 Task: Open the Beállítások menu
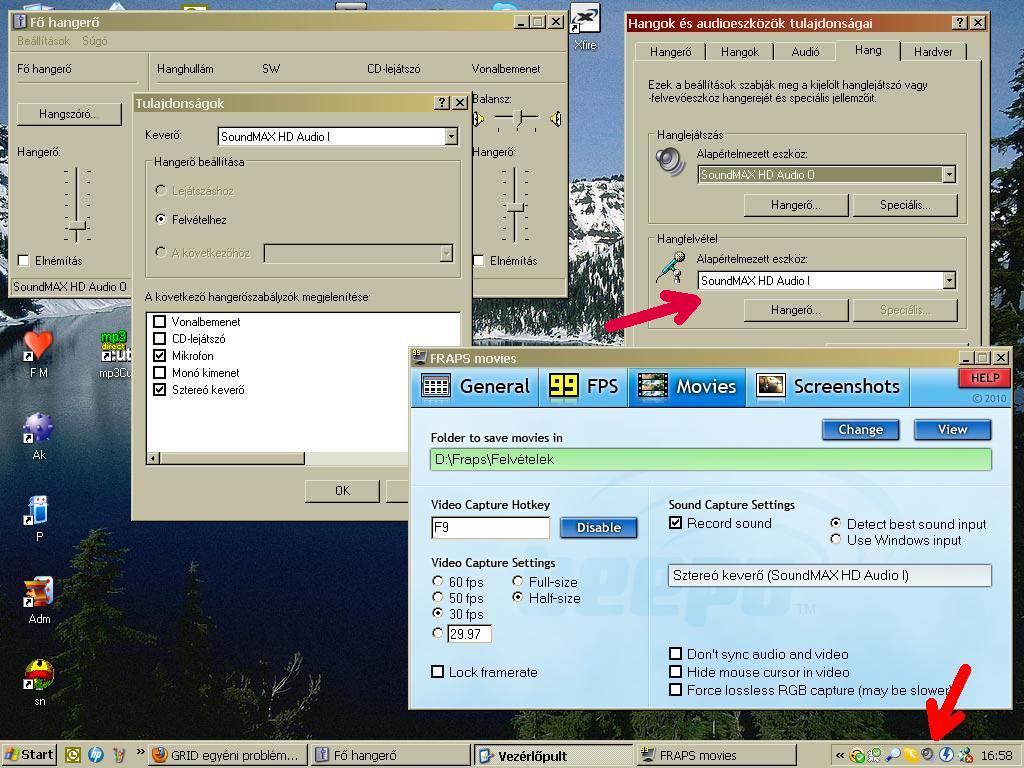(43, 40)
